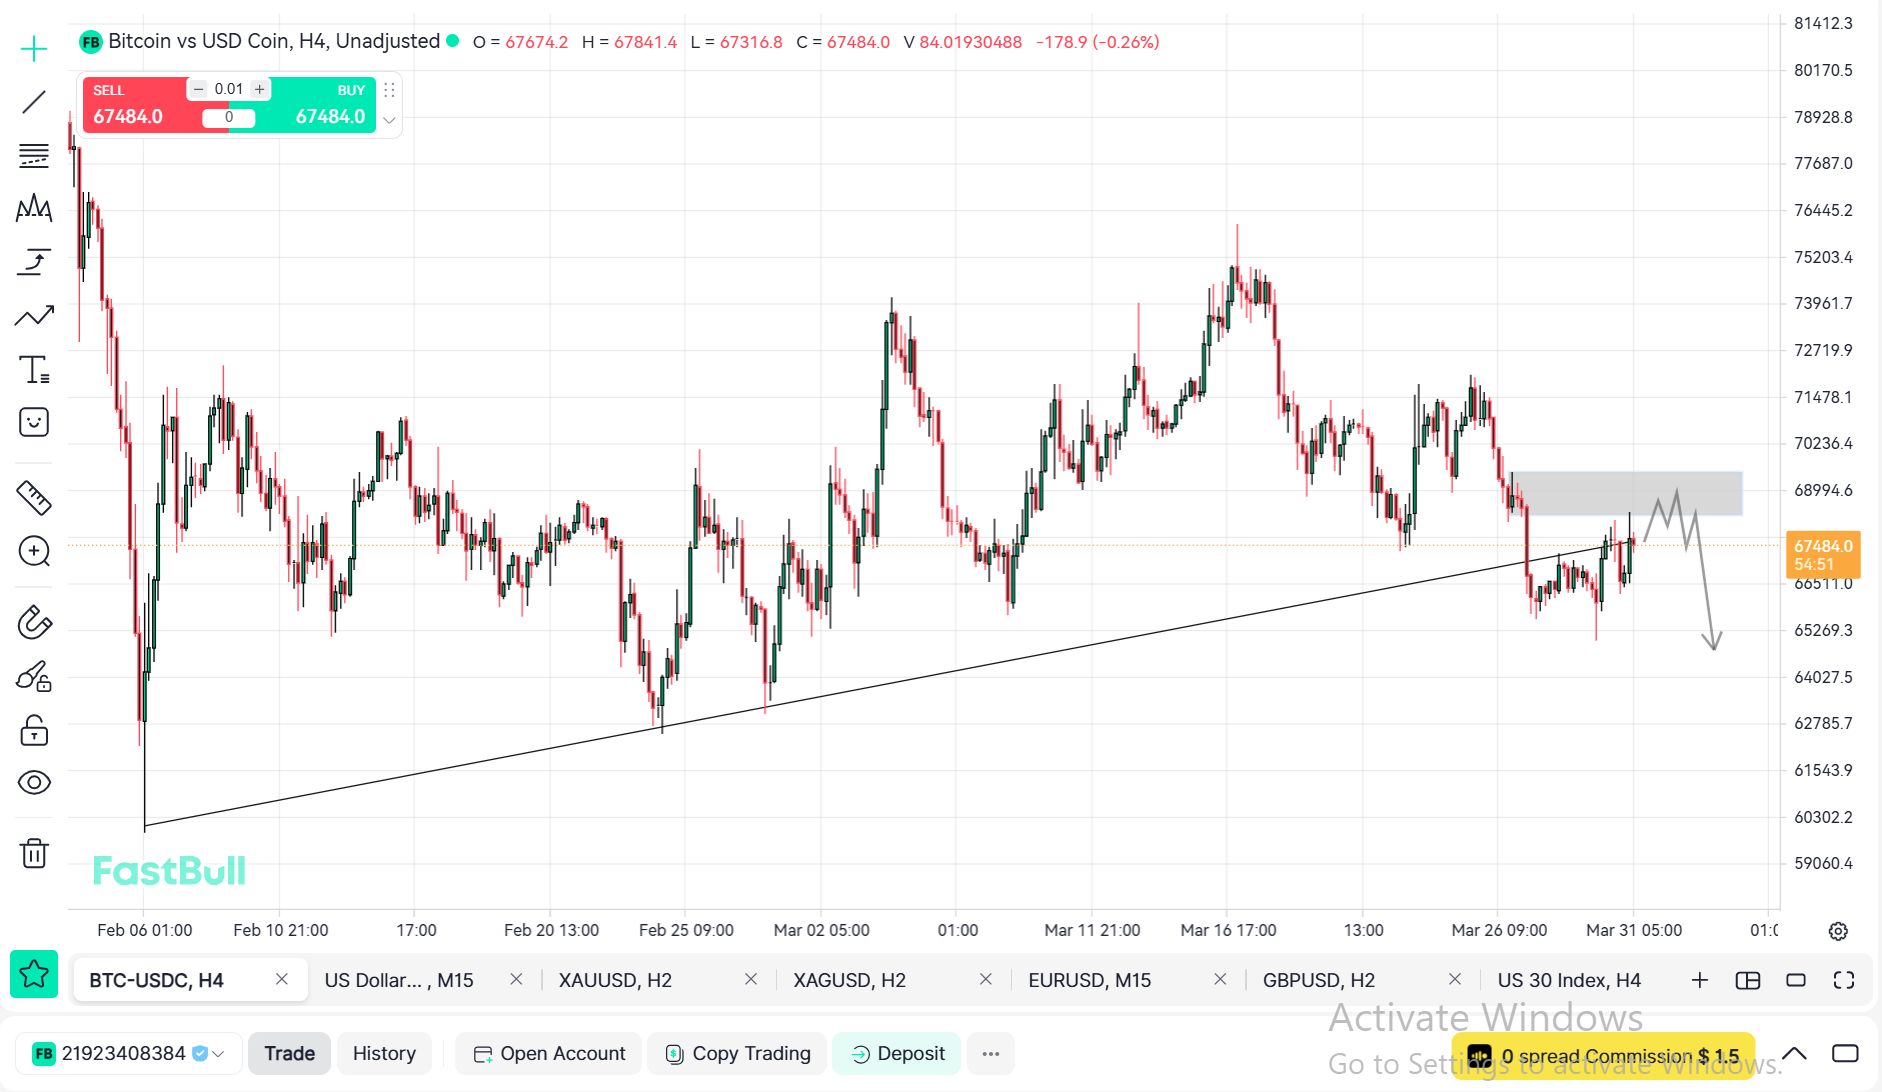Toggle drawings visibility with eye icon

point(34,782)
